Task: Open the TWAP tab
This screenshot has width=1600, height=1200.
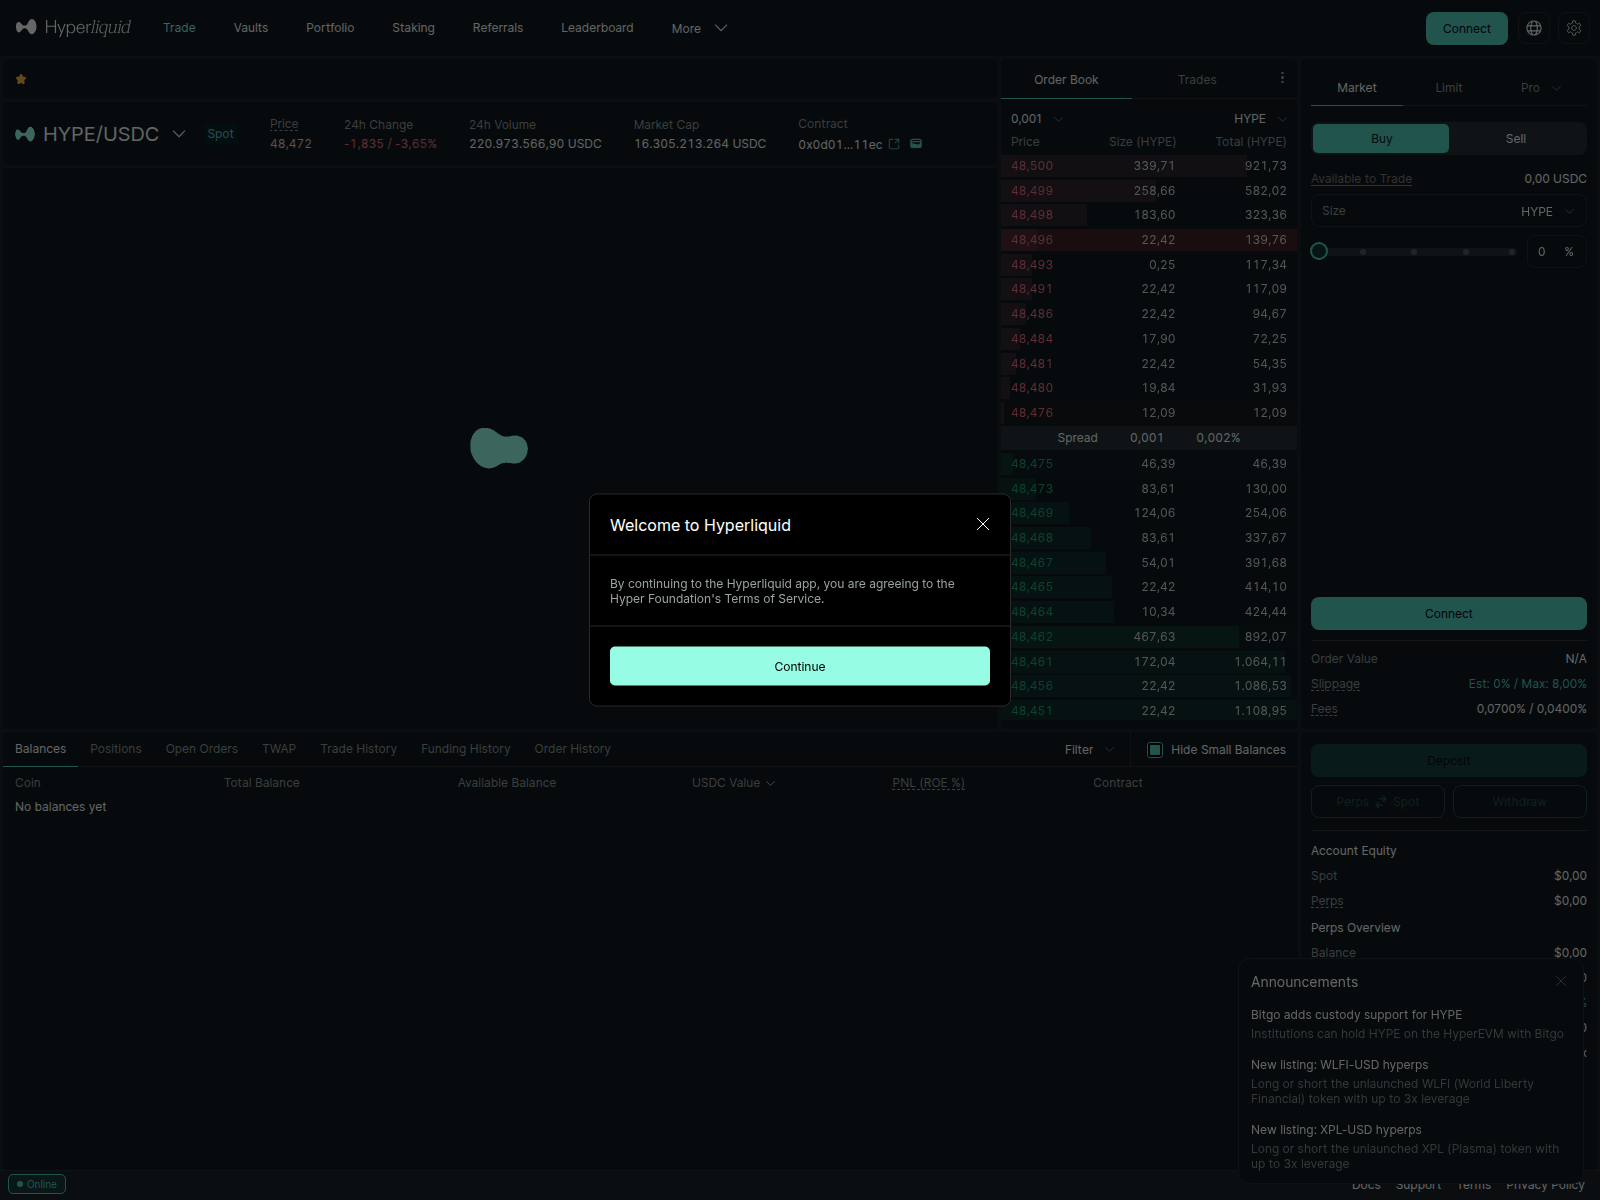Action: pos(279,749)
